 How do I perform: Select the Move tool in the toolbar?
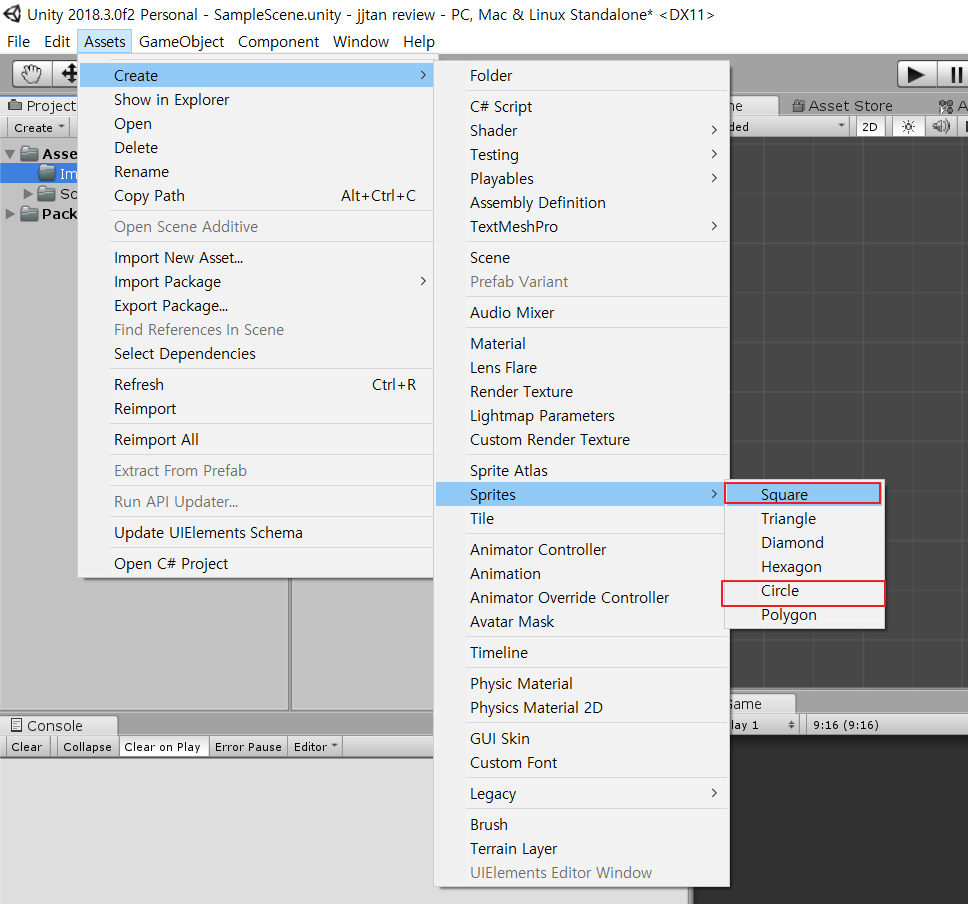[67, 74]
